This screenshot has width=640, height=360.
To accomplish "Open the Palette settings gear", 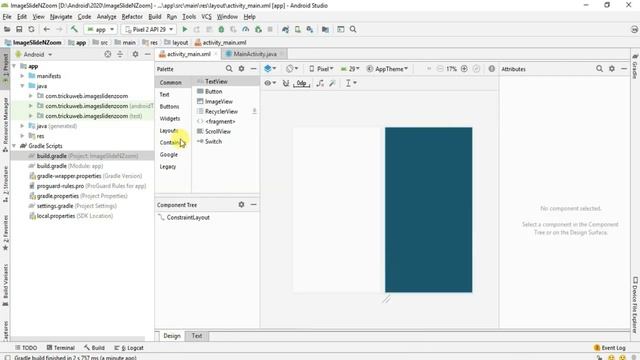I will pos(241,69).
